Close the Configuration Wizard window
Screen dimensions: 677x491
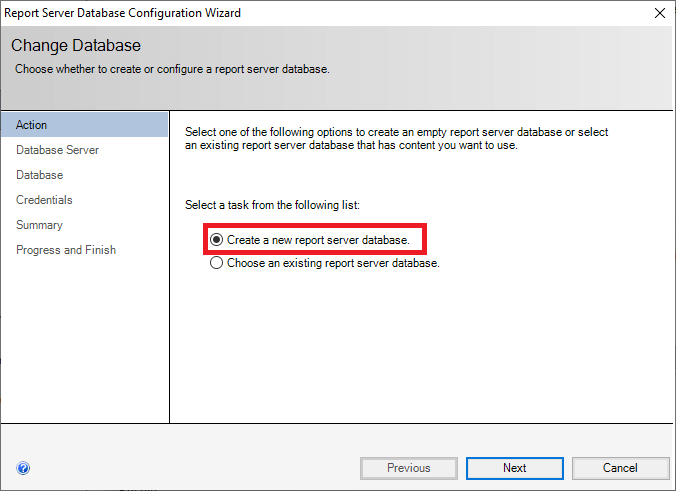point(660,13)
